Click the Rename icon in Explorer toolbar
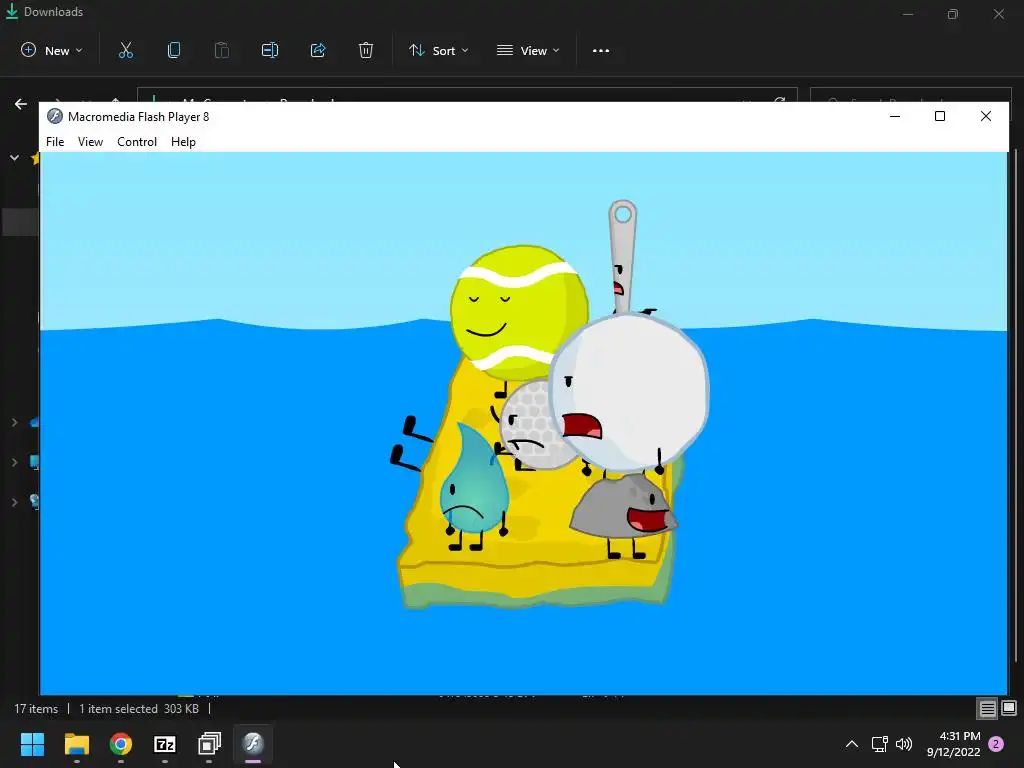 pos(270,50)
